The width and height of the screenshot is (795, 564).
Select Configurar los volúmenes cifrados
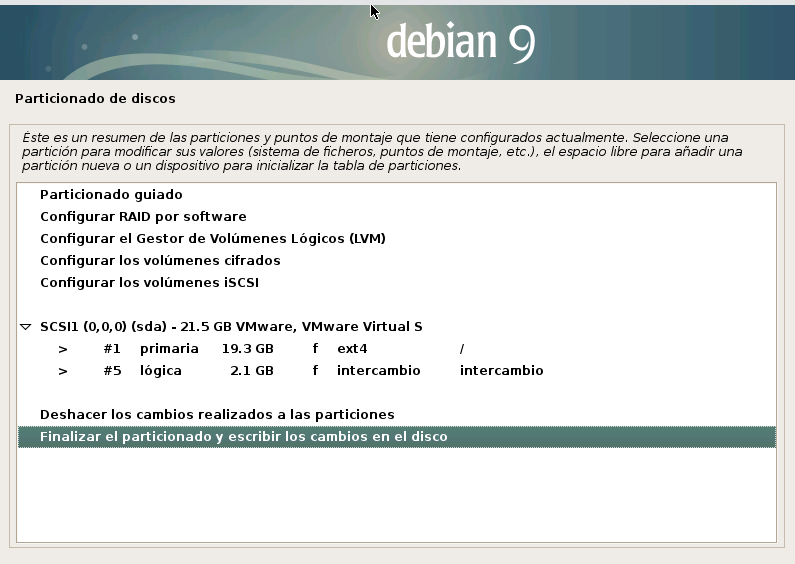[x=397, y=261]
